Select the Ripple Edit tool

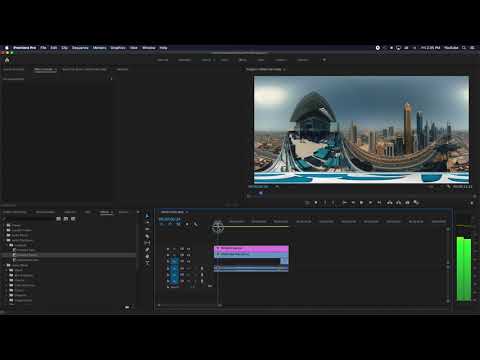coord(147,229)
